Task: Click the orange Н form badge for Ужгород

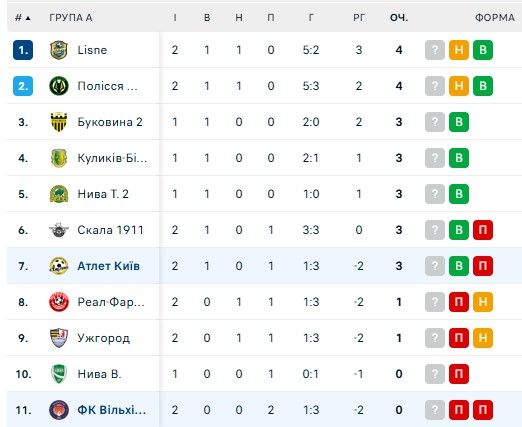Action: (x=483, y=338)
